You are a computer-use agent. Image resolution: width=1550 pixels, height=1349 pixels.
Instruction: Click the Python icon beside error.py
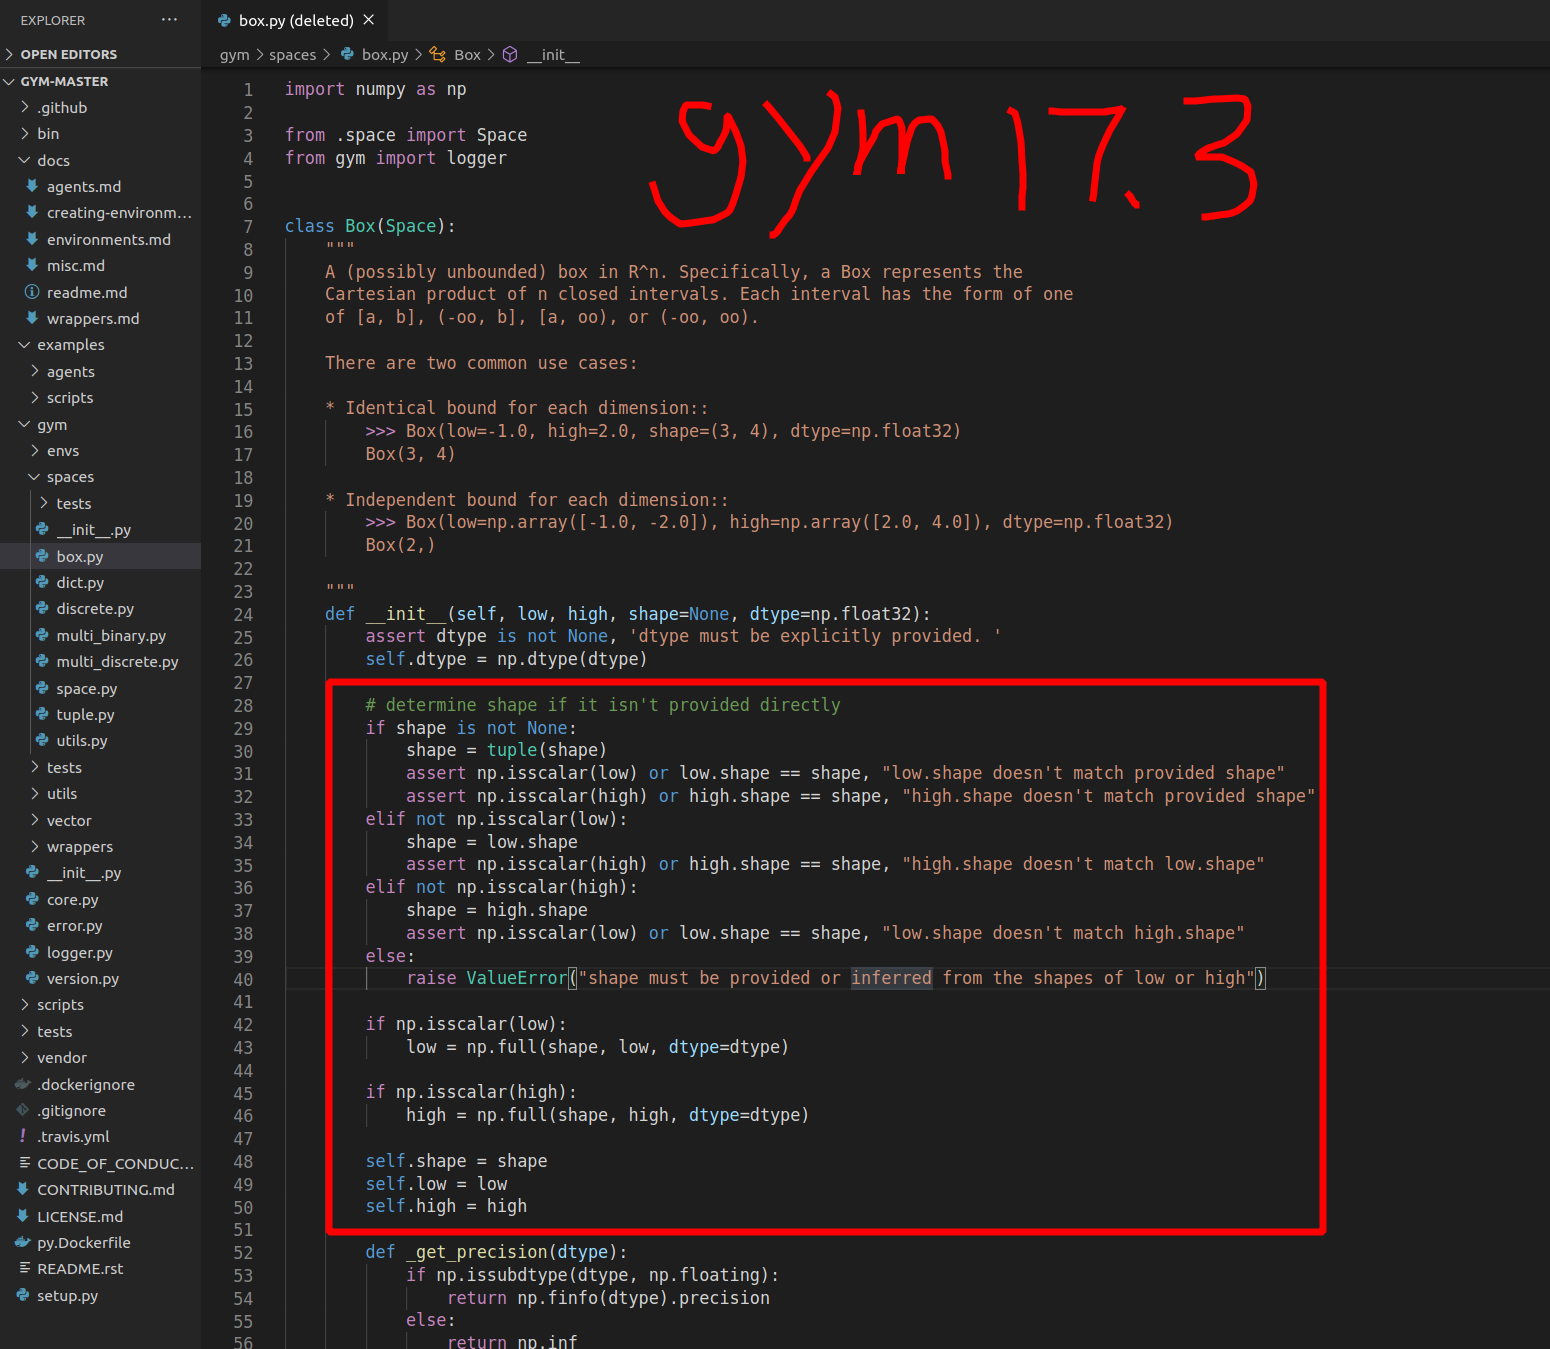tap(32, 925)
